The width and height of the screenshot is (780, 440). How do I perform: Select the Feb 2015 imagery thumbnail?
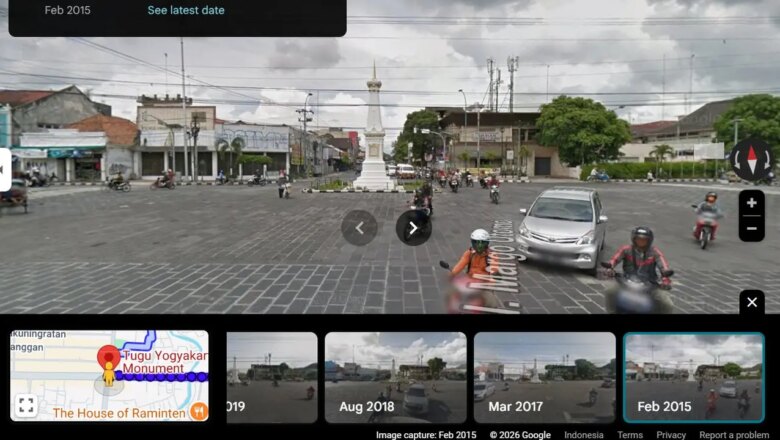coord(694,377)
